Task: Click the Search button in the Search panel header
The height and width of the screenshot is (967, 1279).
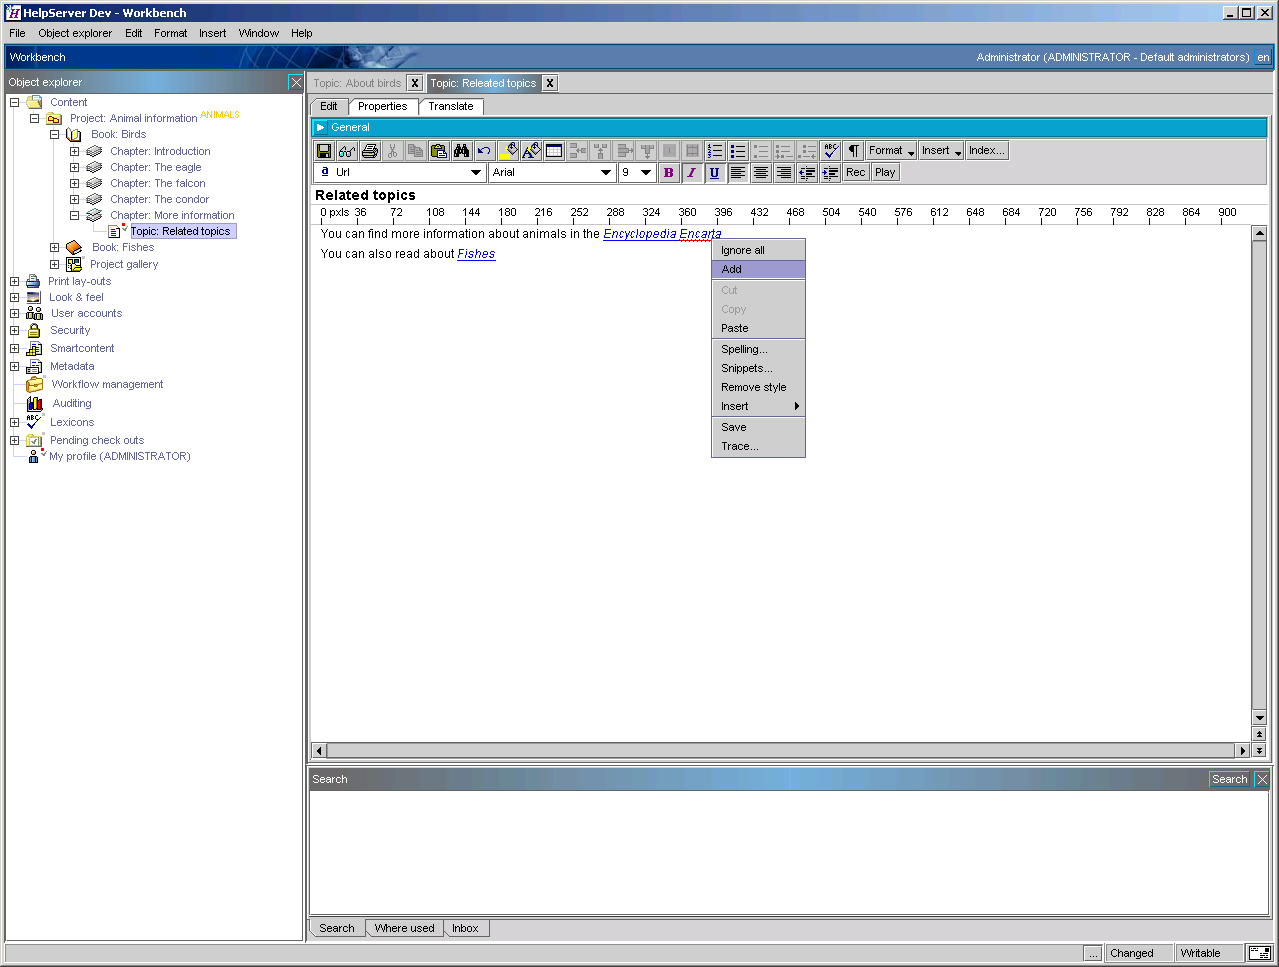Action: 1229,779
